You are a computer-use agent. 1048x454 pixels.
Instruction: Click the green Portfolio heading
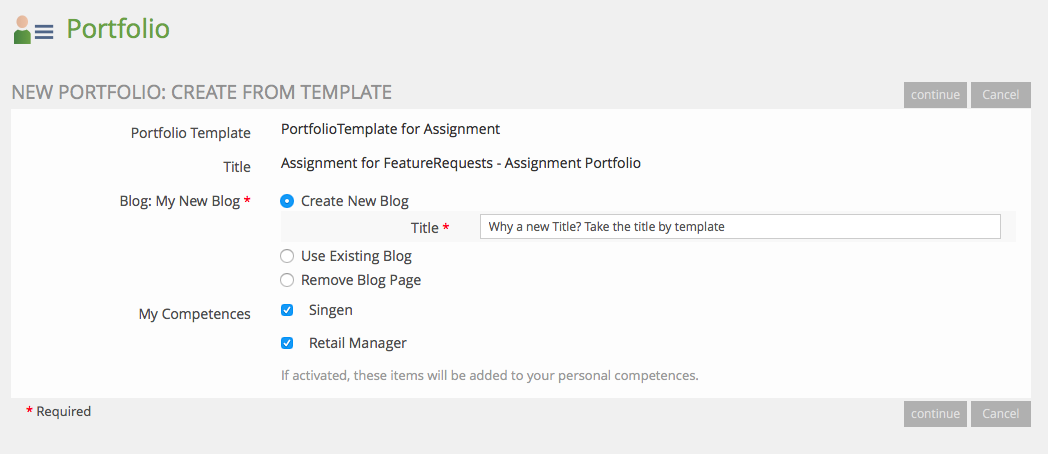(118, 29)
